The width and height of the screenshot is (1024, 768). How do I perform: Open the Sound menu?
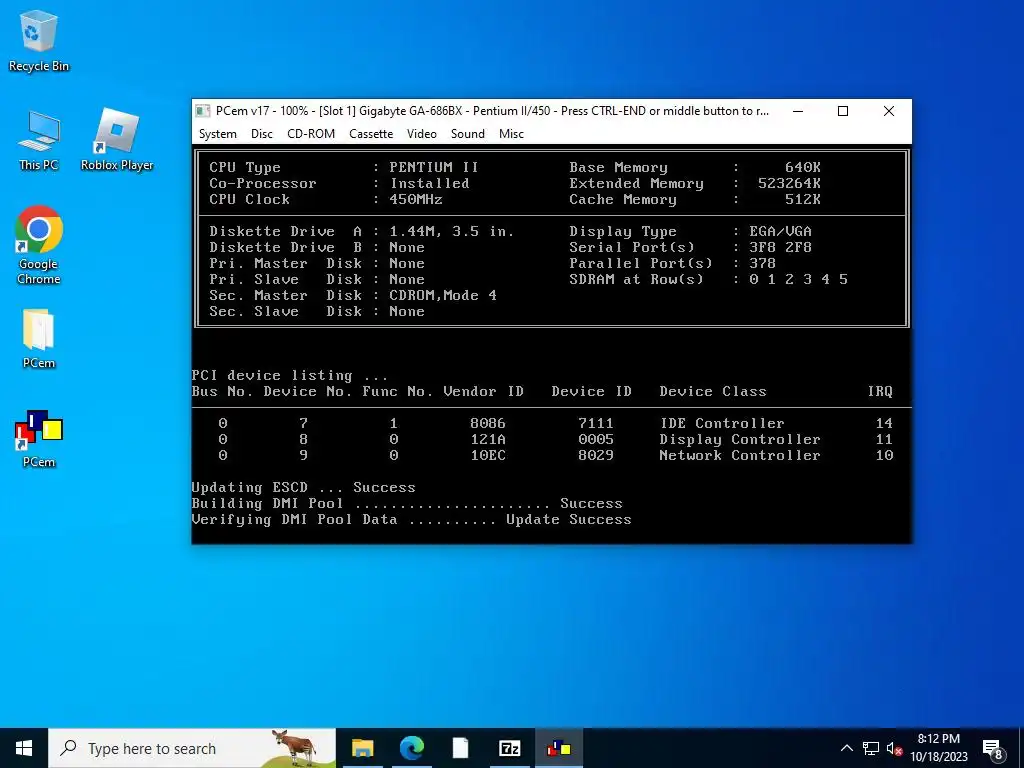tap(468, 134)
